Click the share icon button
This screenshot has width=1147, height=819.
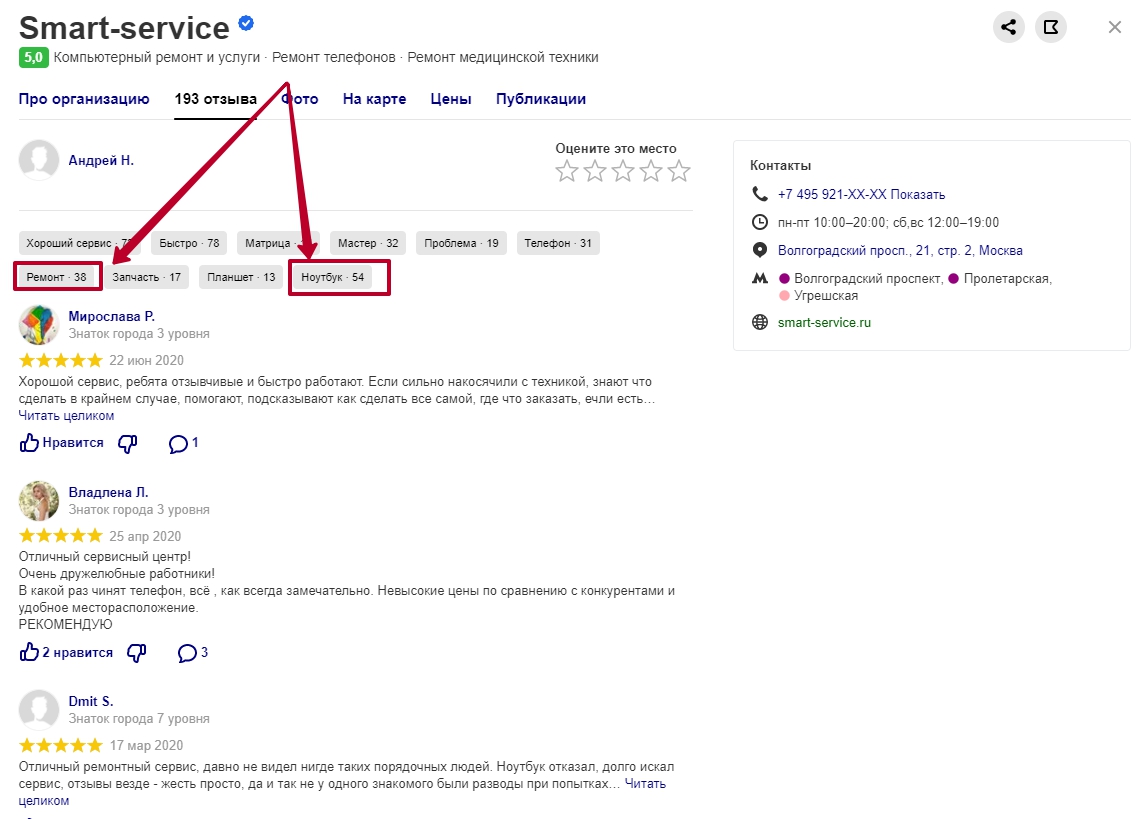point(1009,27)
